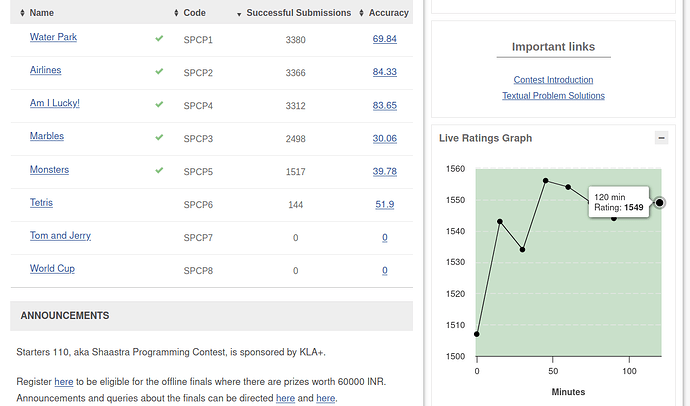Open the Airlines problem
The height and width of the screenshot is (406, 690).
coord(45,70)
